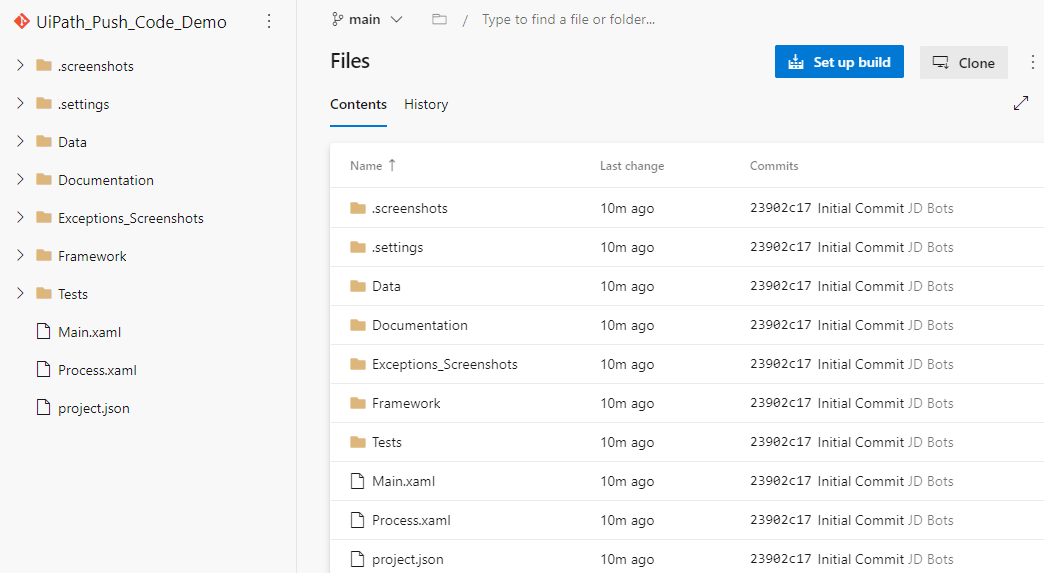Click the .screenshots folder icon in the table
This screenshot has height=573, width=1044.
(x=358, y=208)
